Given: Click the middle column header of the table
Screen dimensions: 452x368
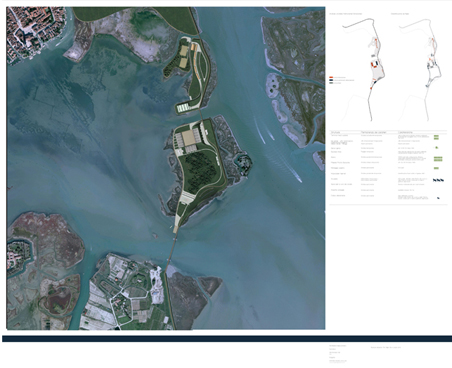Looking at the screenshot, I should pyautogui.click(x=374, y=132).
